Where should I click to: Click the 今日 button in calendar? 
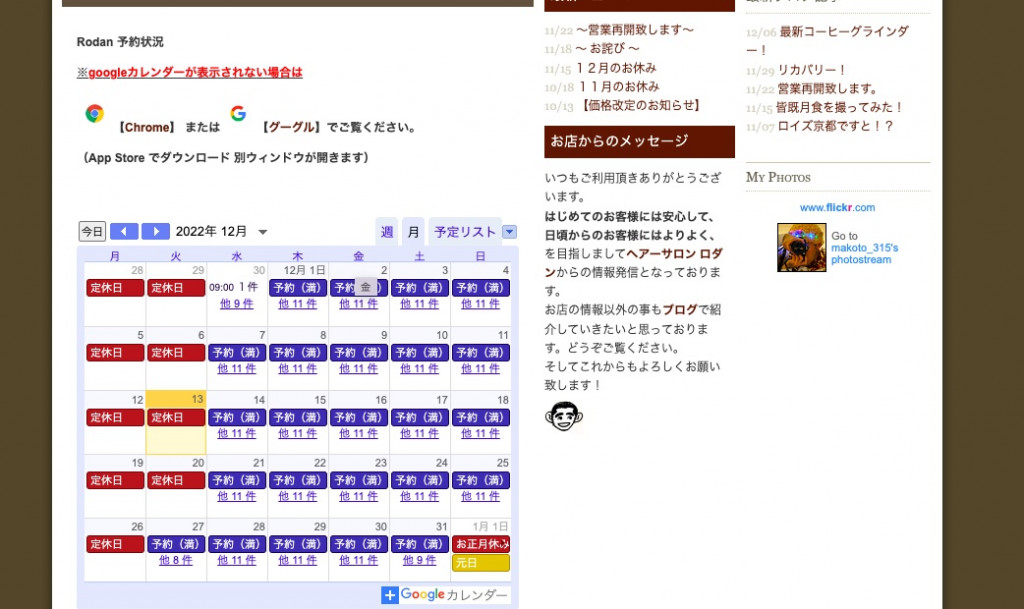(x=92, y=231)
